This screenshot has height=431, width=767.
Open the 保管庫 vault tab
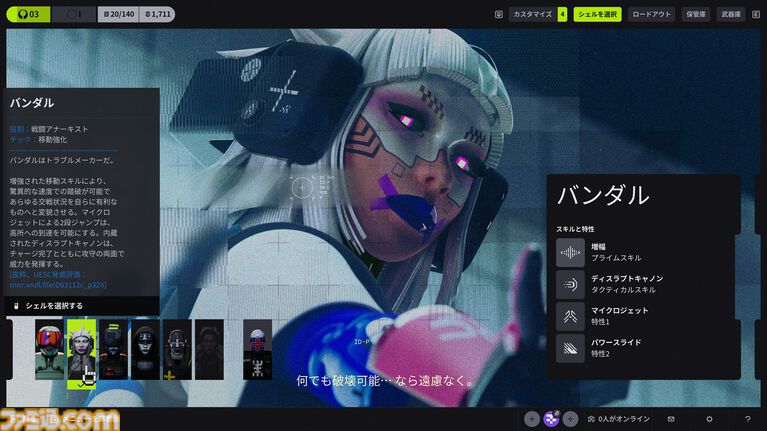[696, 14]
